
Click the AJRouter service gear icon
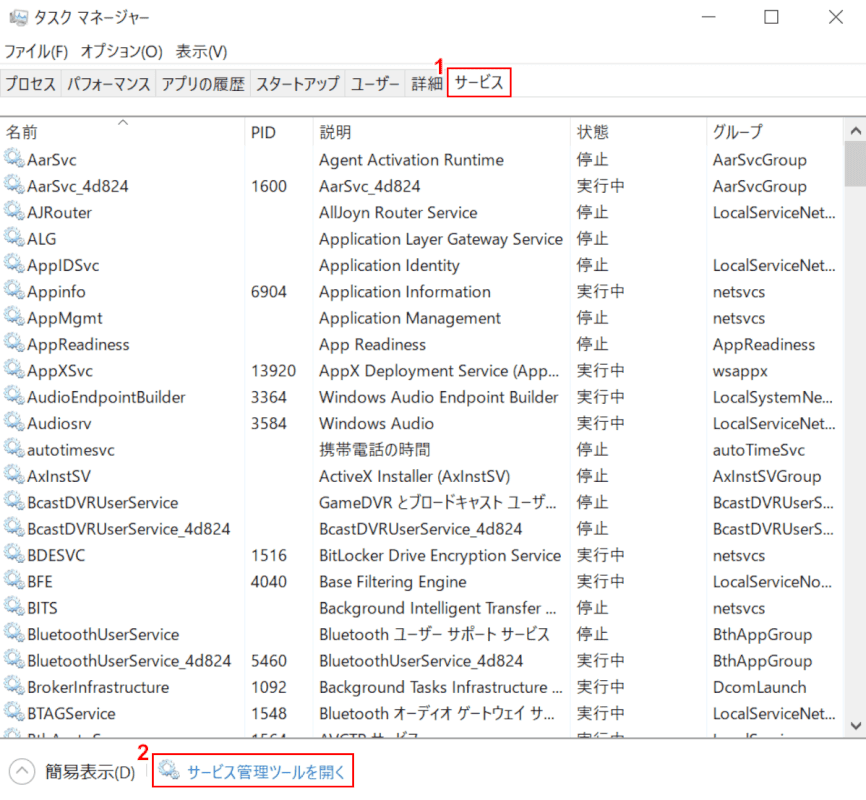(x=14, y=212)
